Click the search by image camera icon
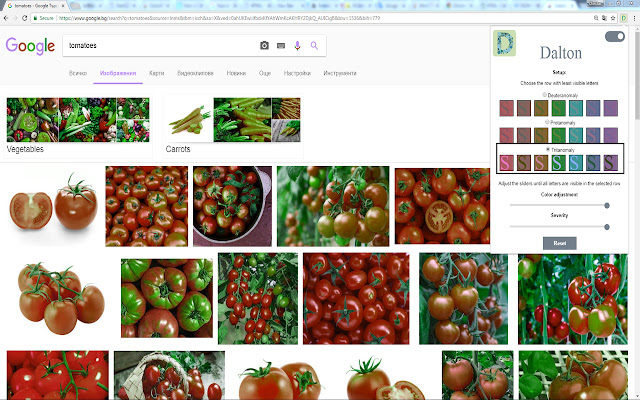 pyautogui.click(x=264, y=45)
